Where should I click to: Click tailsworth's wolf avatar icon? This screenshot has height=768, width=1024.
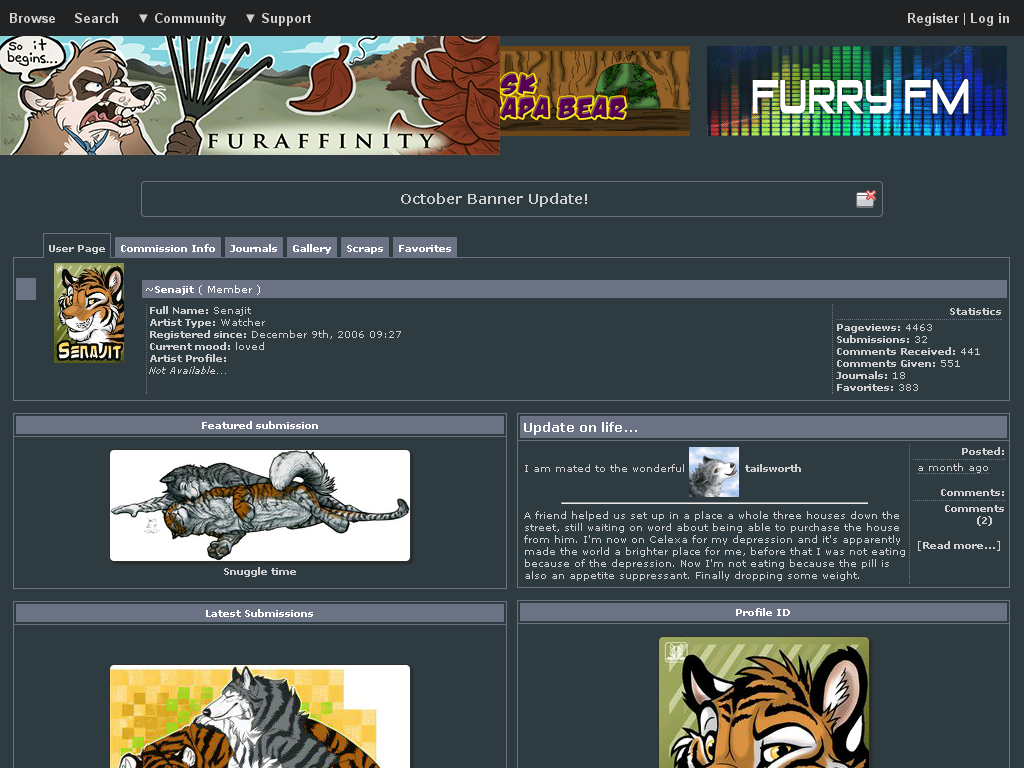tap(714, 472)
